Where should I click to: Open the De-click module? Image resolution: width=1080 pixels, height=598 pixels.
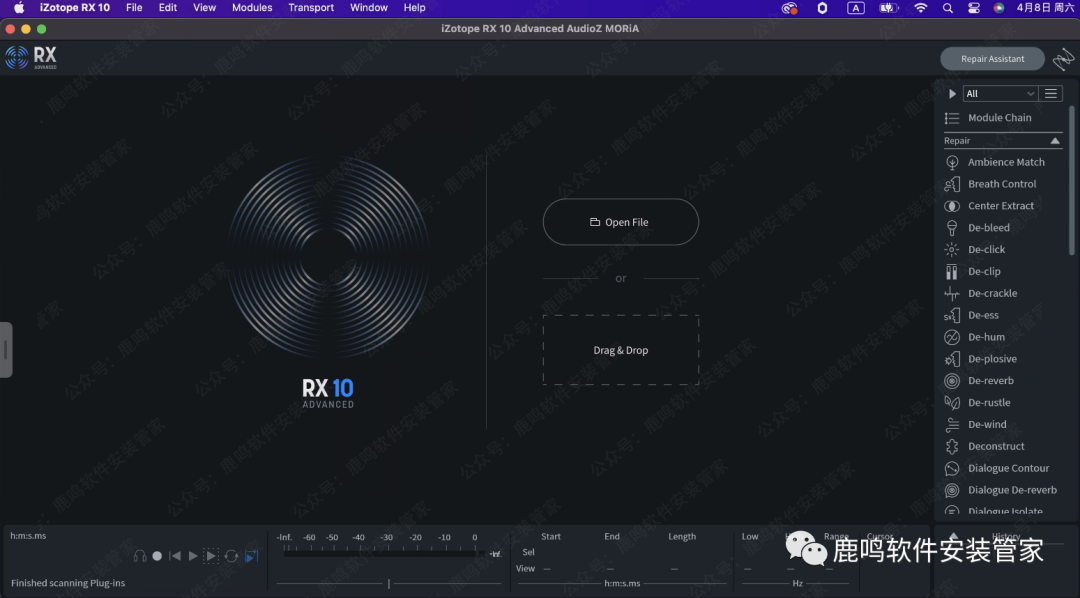point(986,250)
